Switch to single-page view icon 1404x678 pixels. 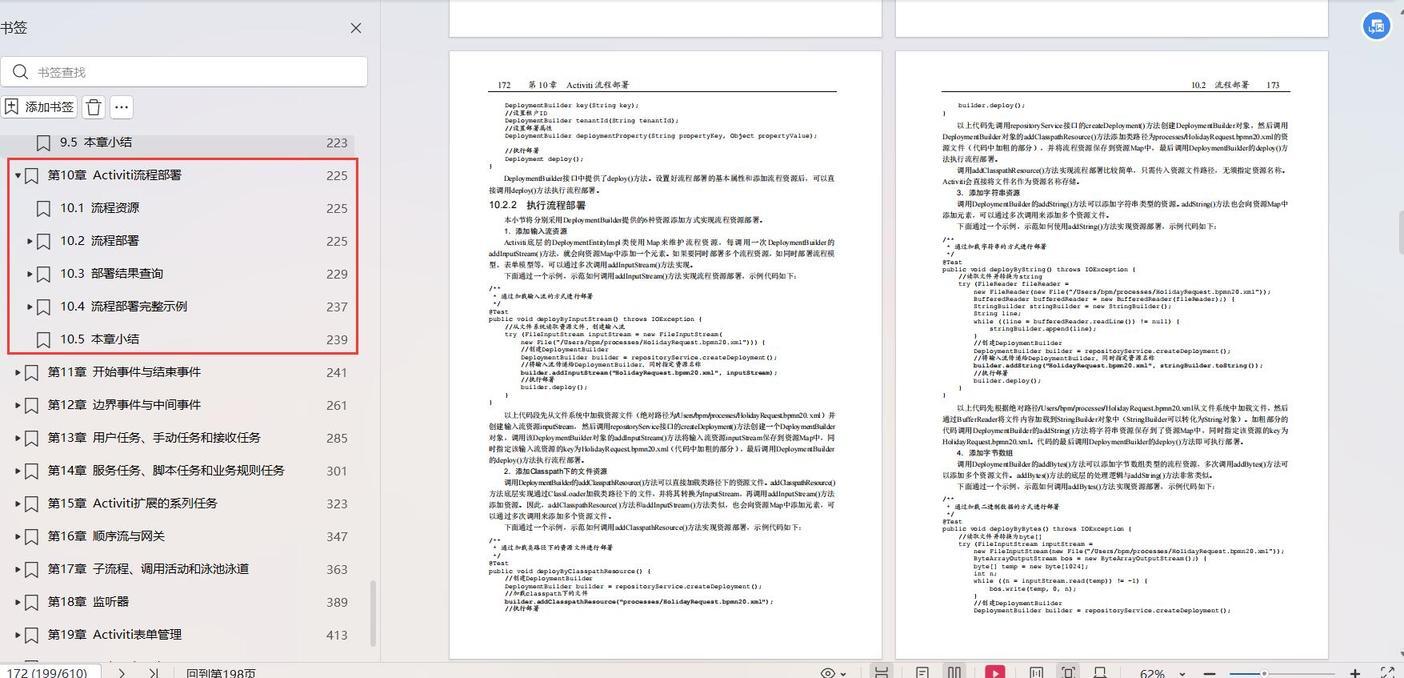(x=923, y=673)
